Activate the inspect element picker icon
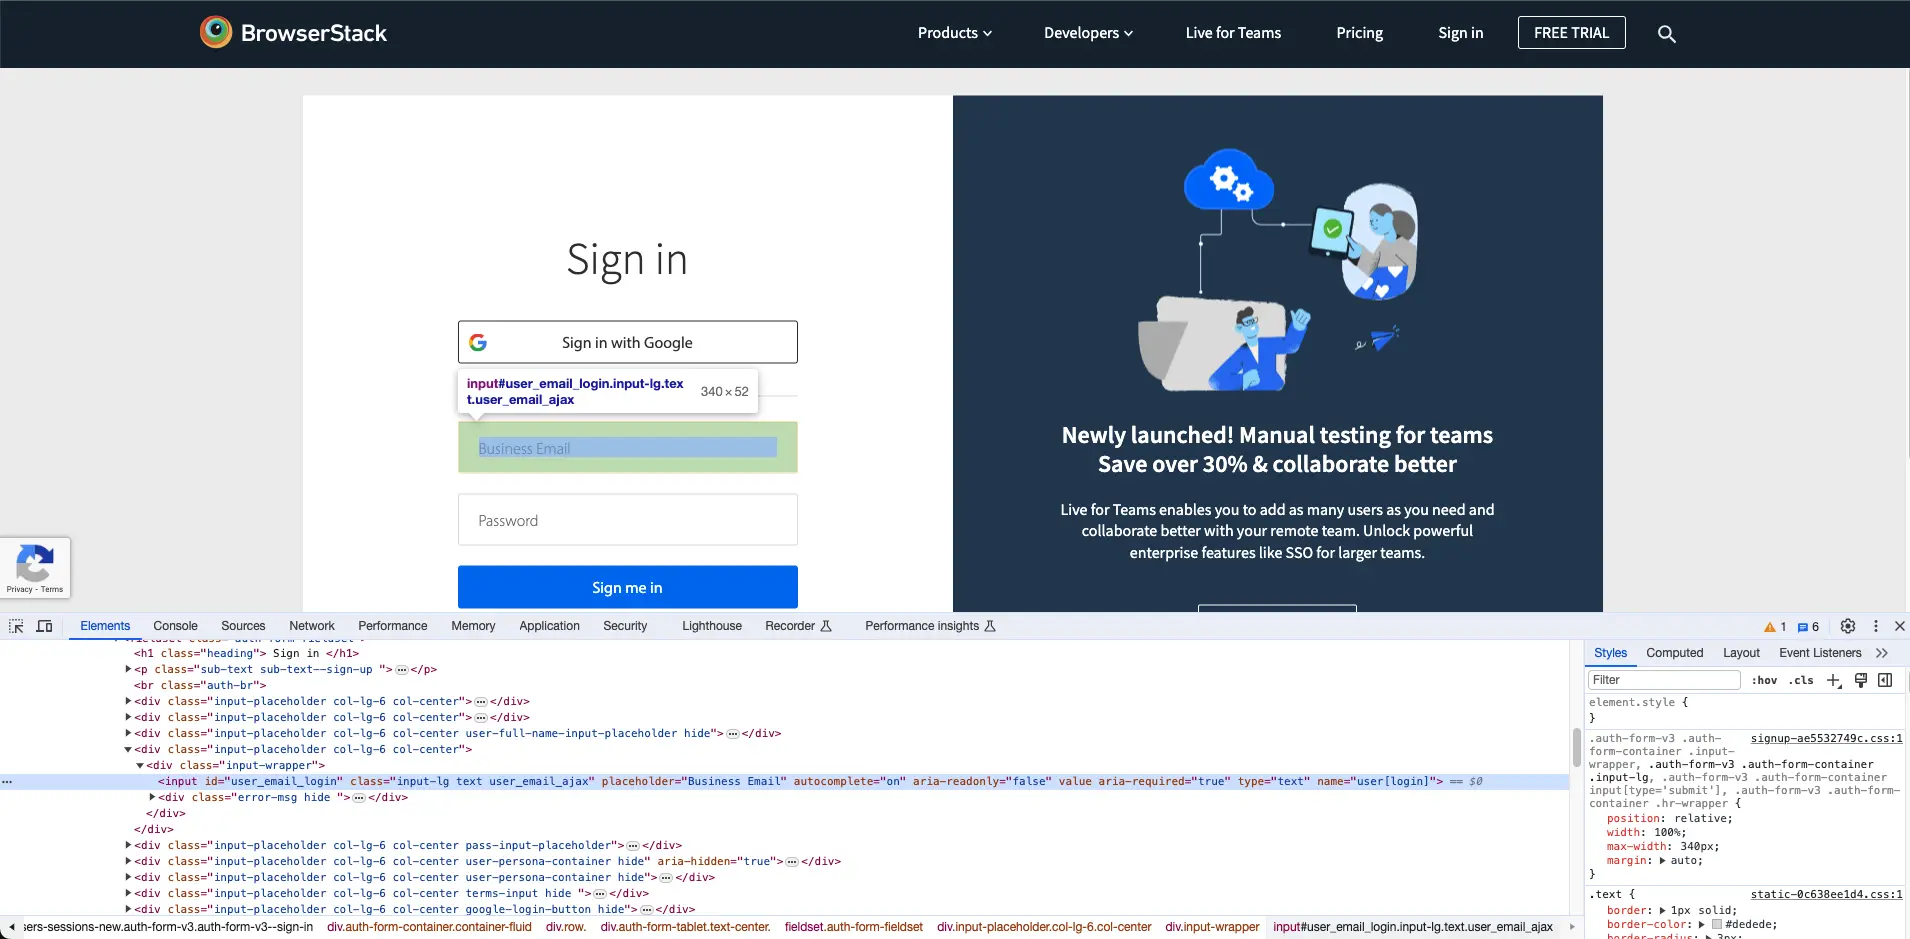The width and height of the screenshot is (1910, 939). tap(16, 626)
